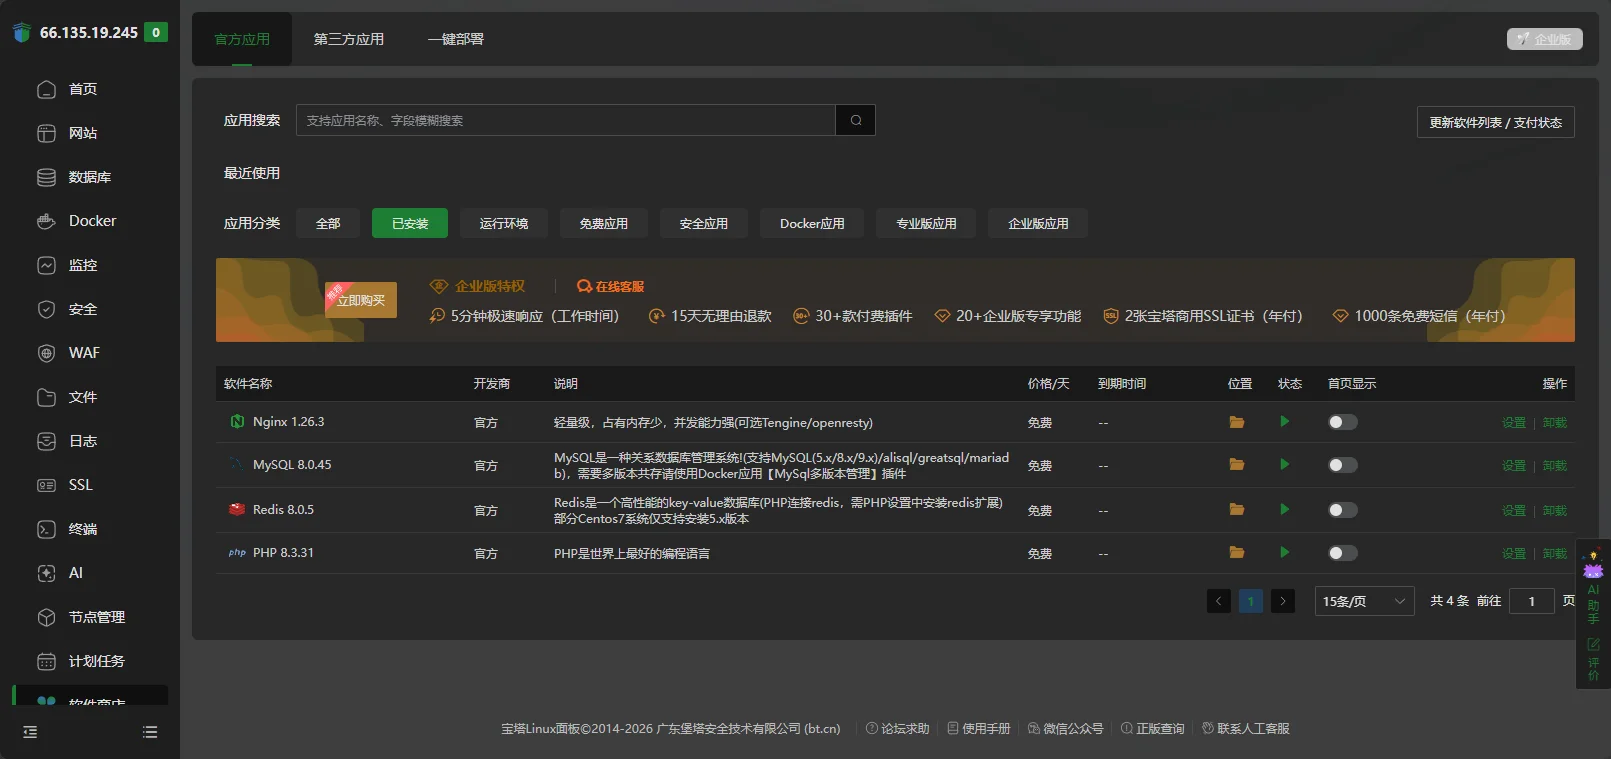Open the Nginx install folder icon

[1237, 422]
